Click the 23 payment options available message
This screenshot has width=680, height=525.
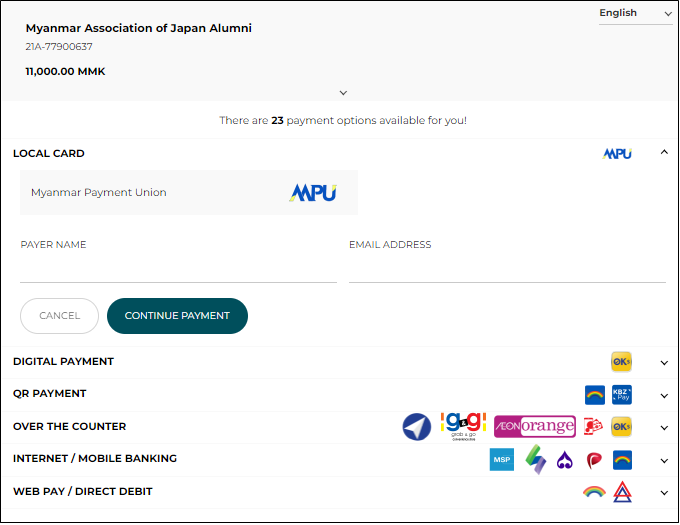point(343,121)
